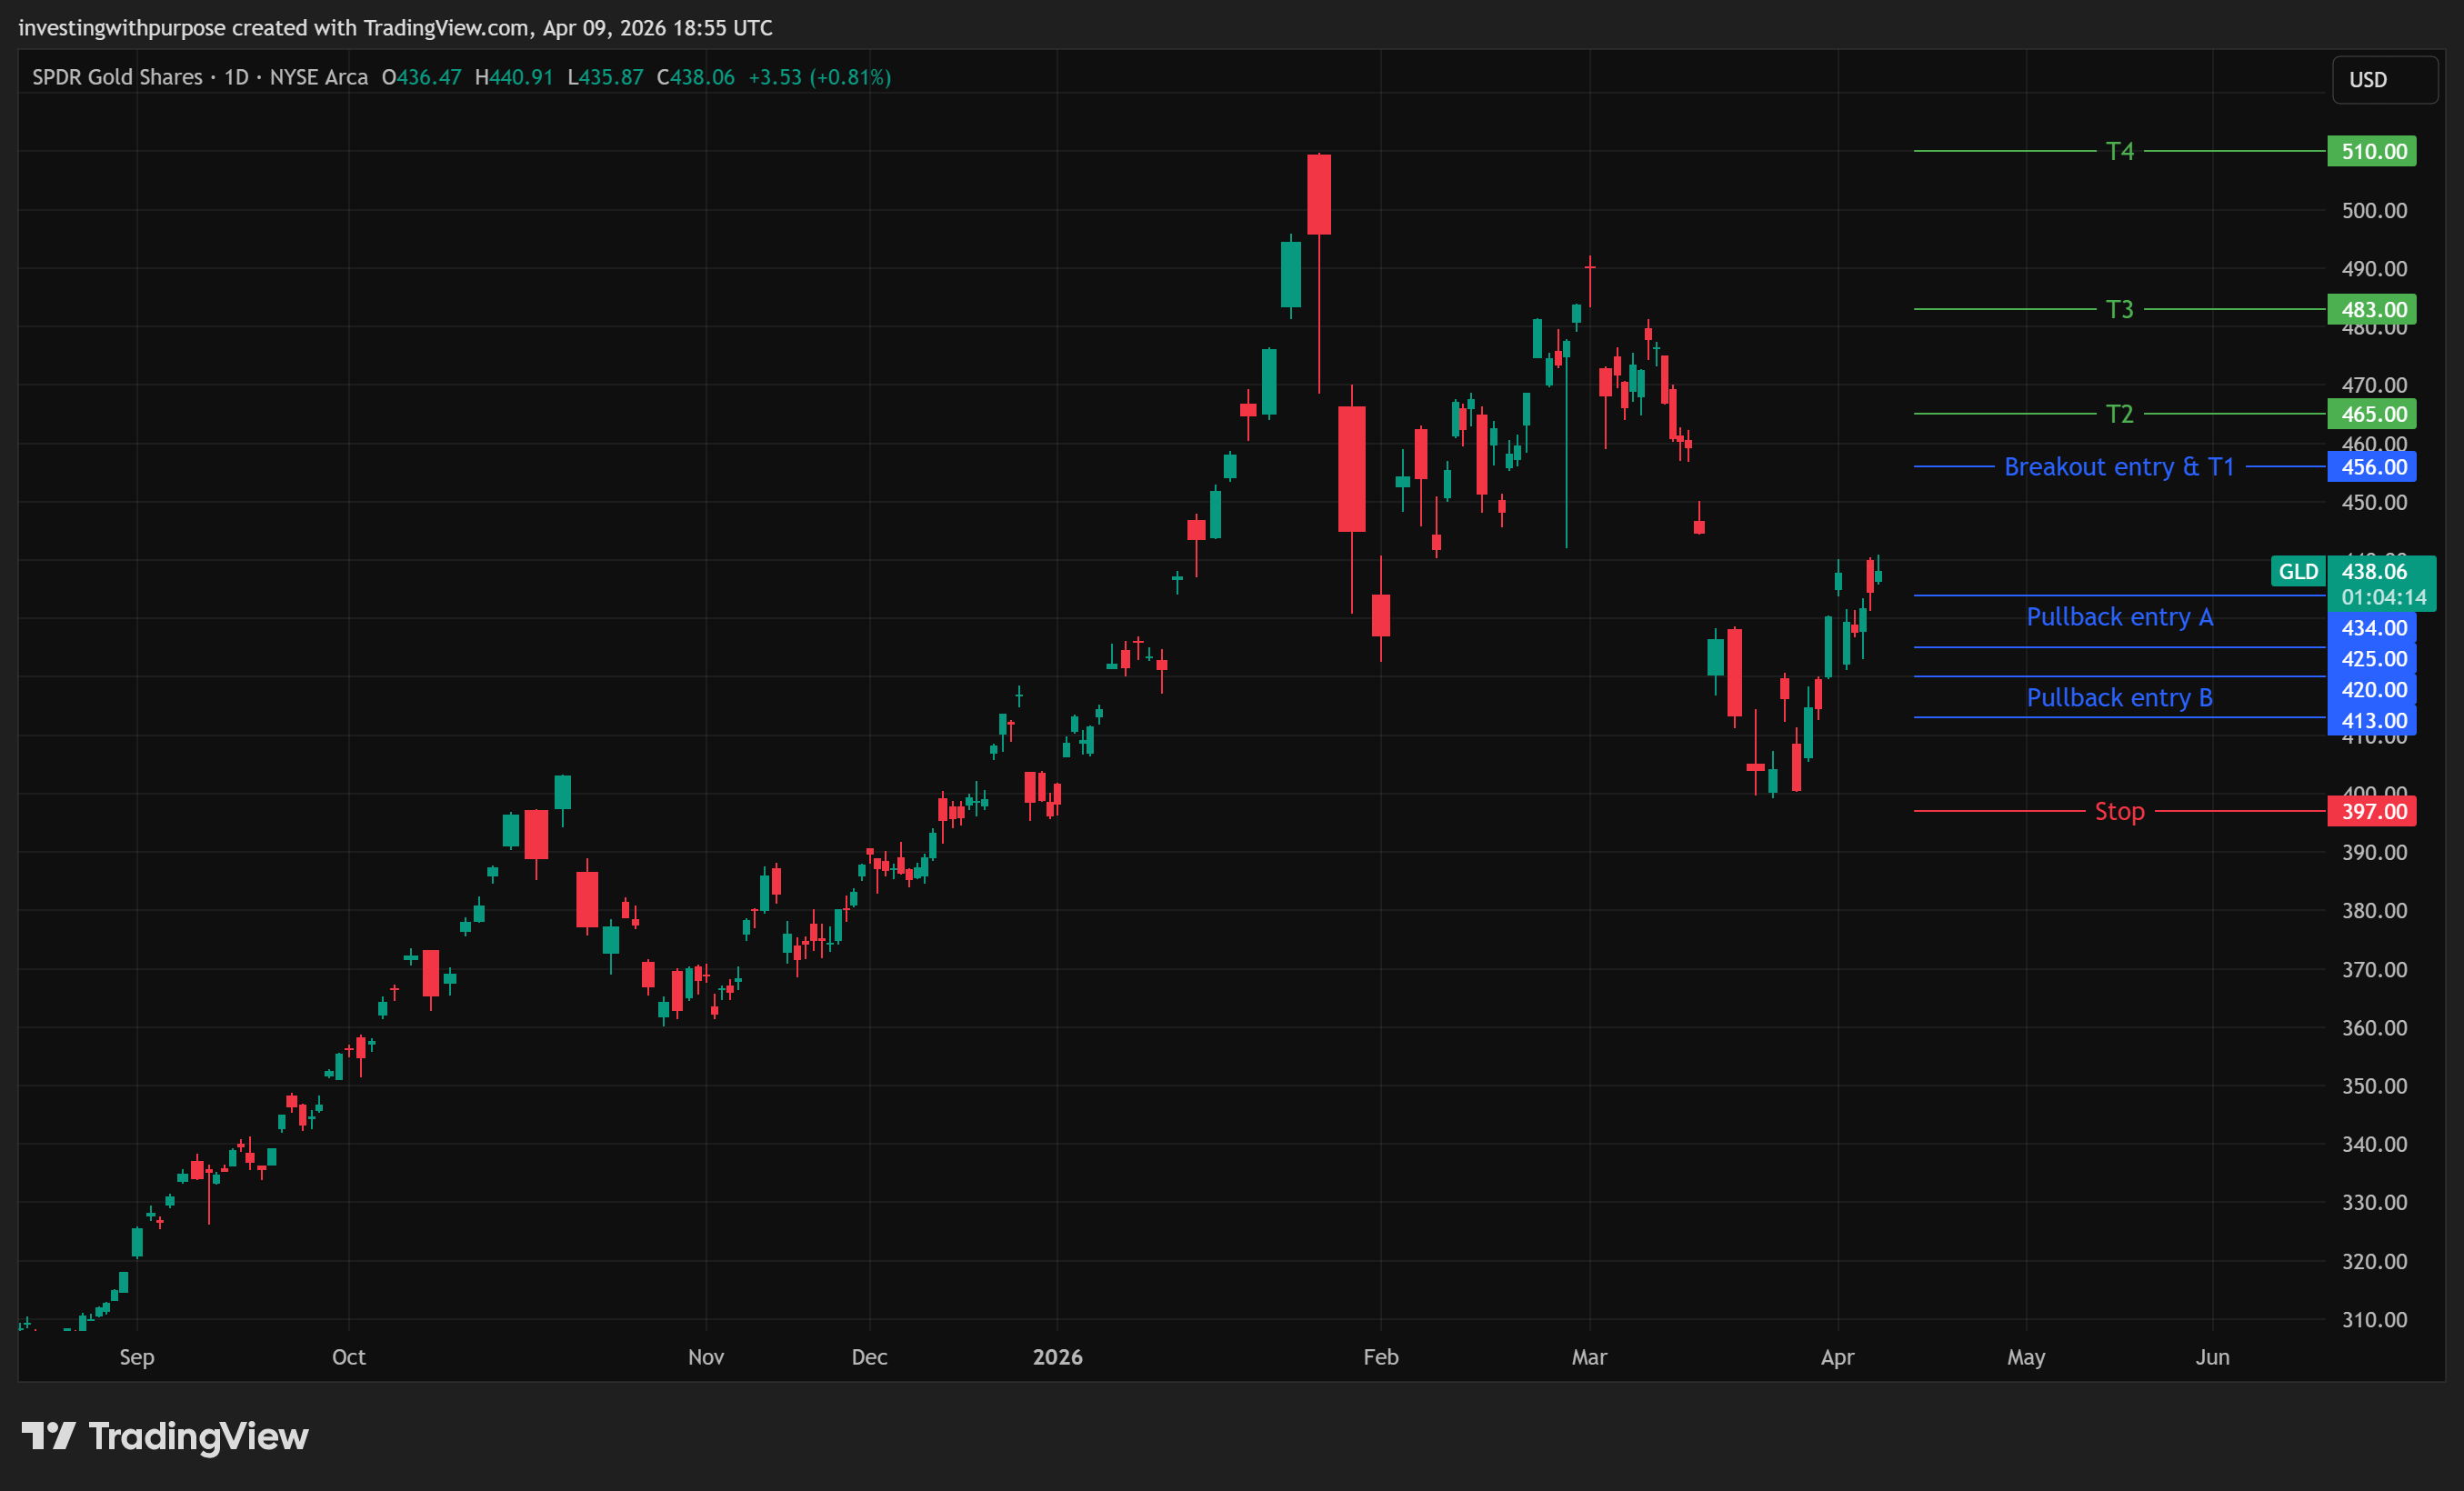2464x1491 pixels.
Task: Click the SPDR Gold Shares symbol title
Action: coord(117,77)
